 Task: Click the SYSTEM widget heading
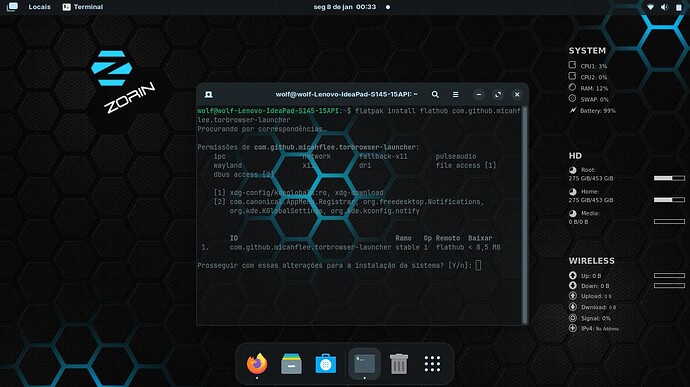click(x=587, y=51)
